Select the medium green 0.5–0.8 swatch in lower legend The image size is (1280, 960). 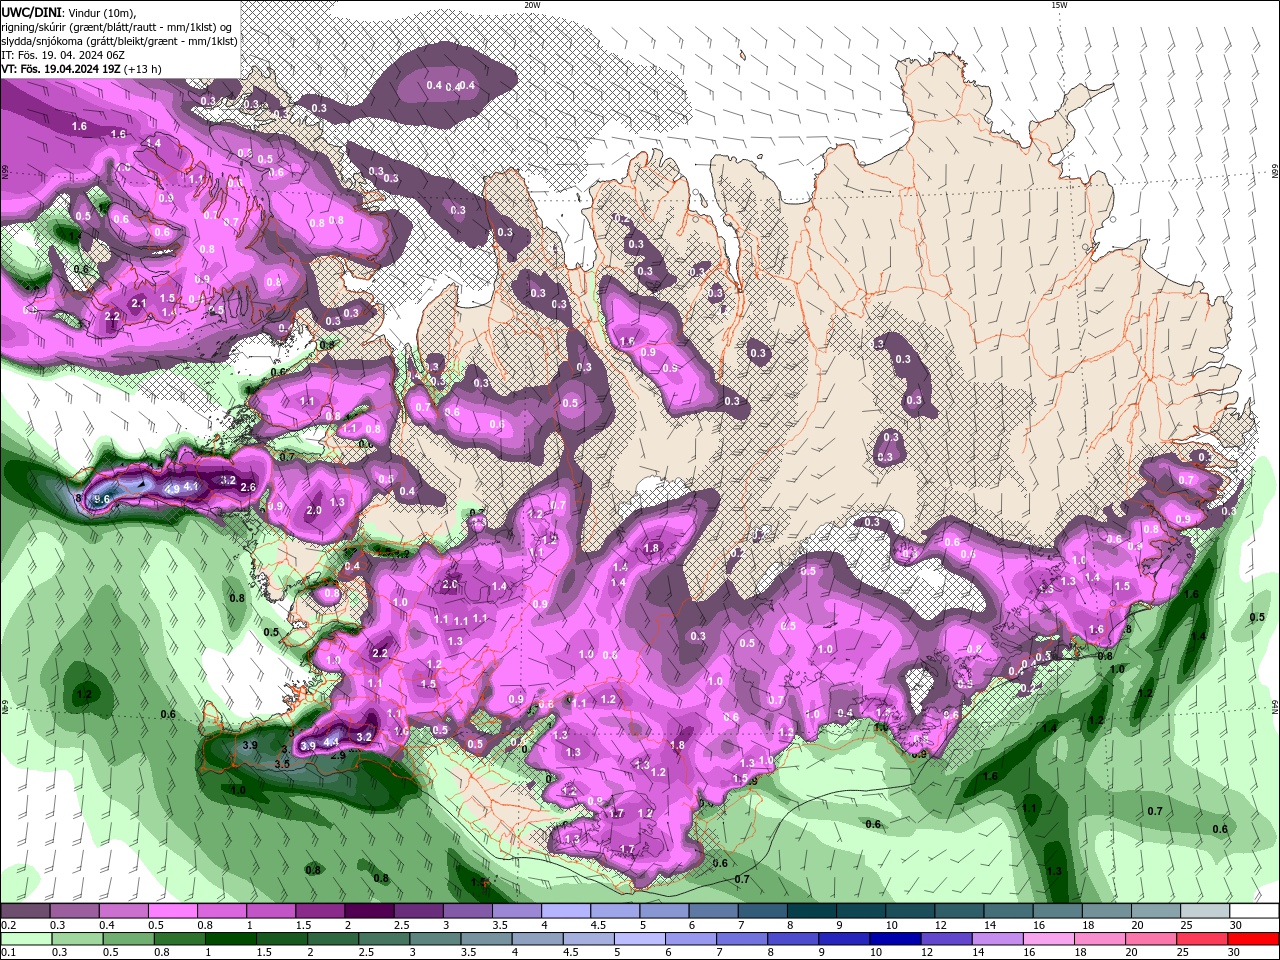point(129,938)
